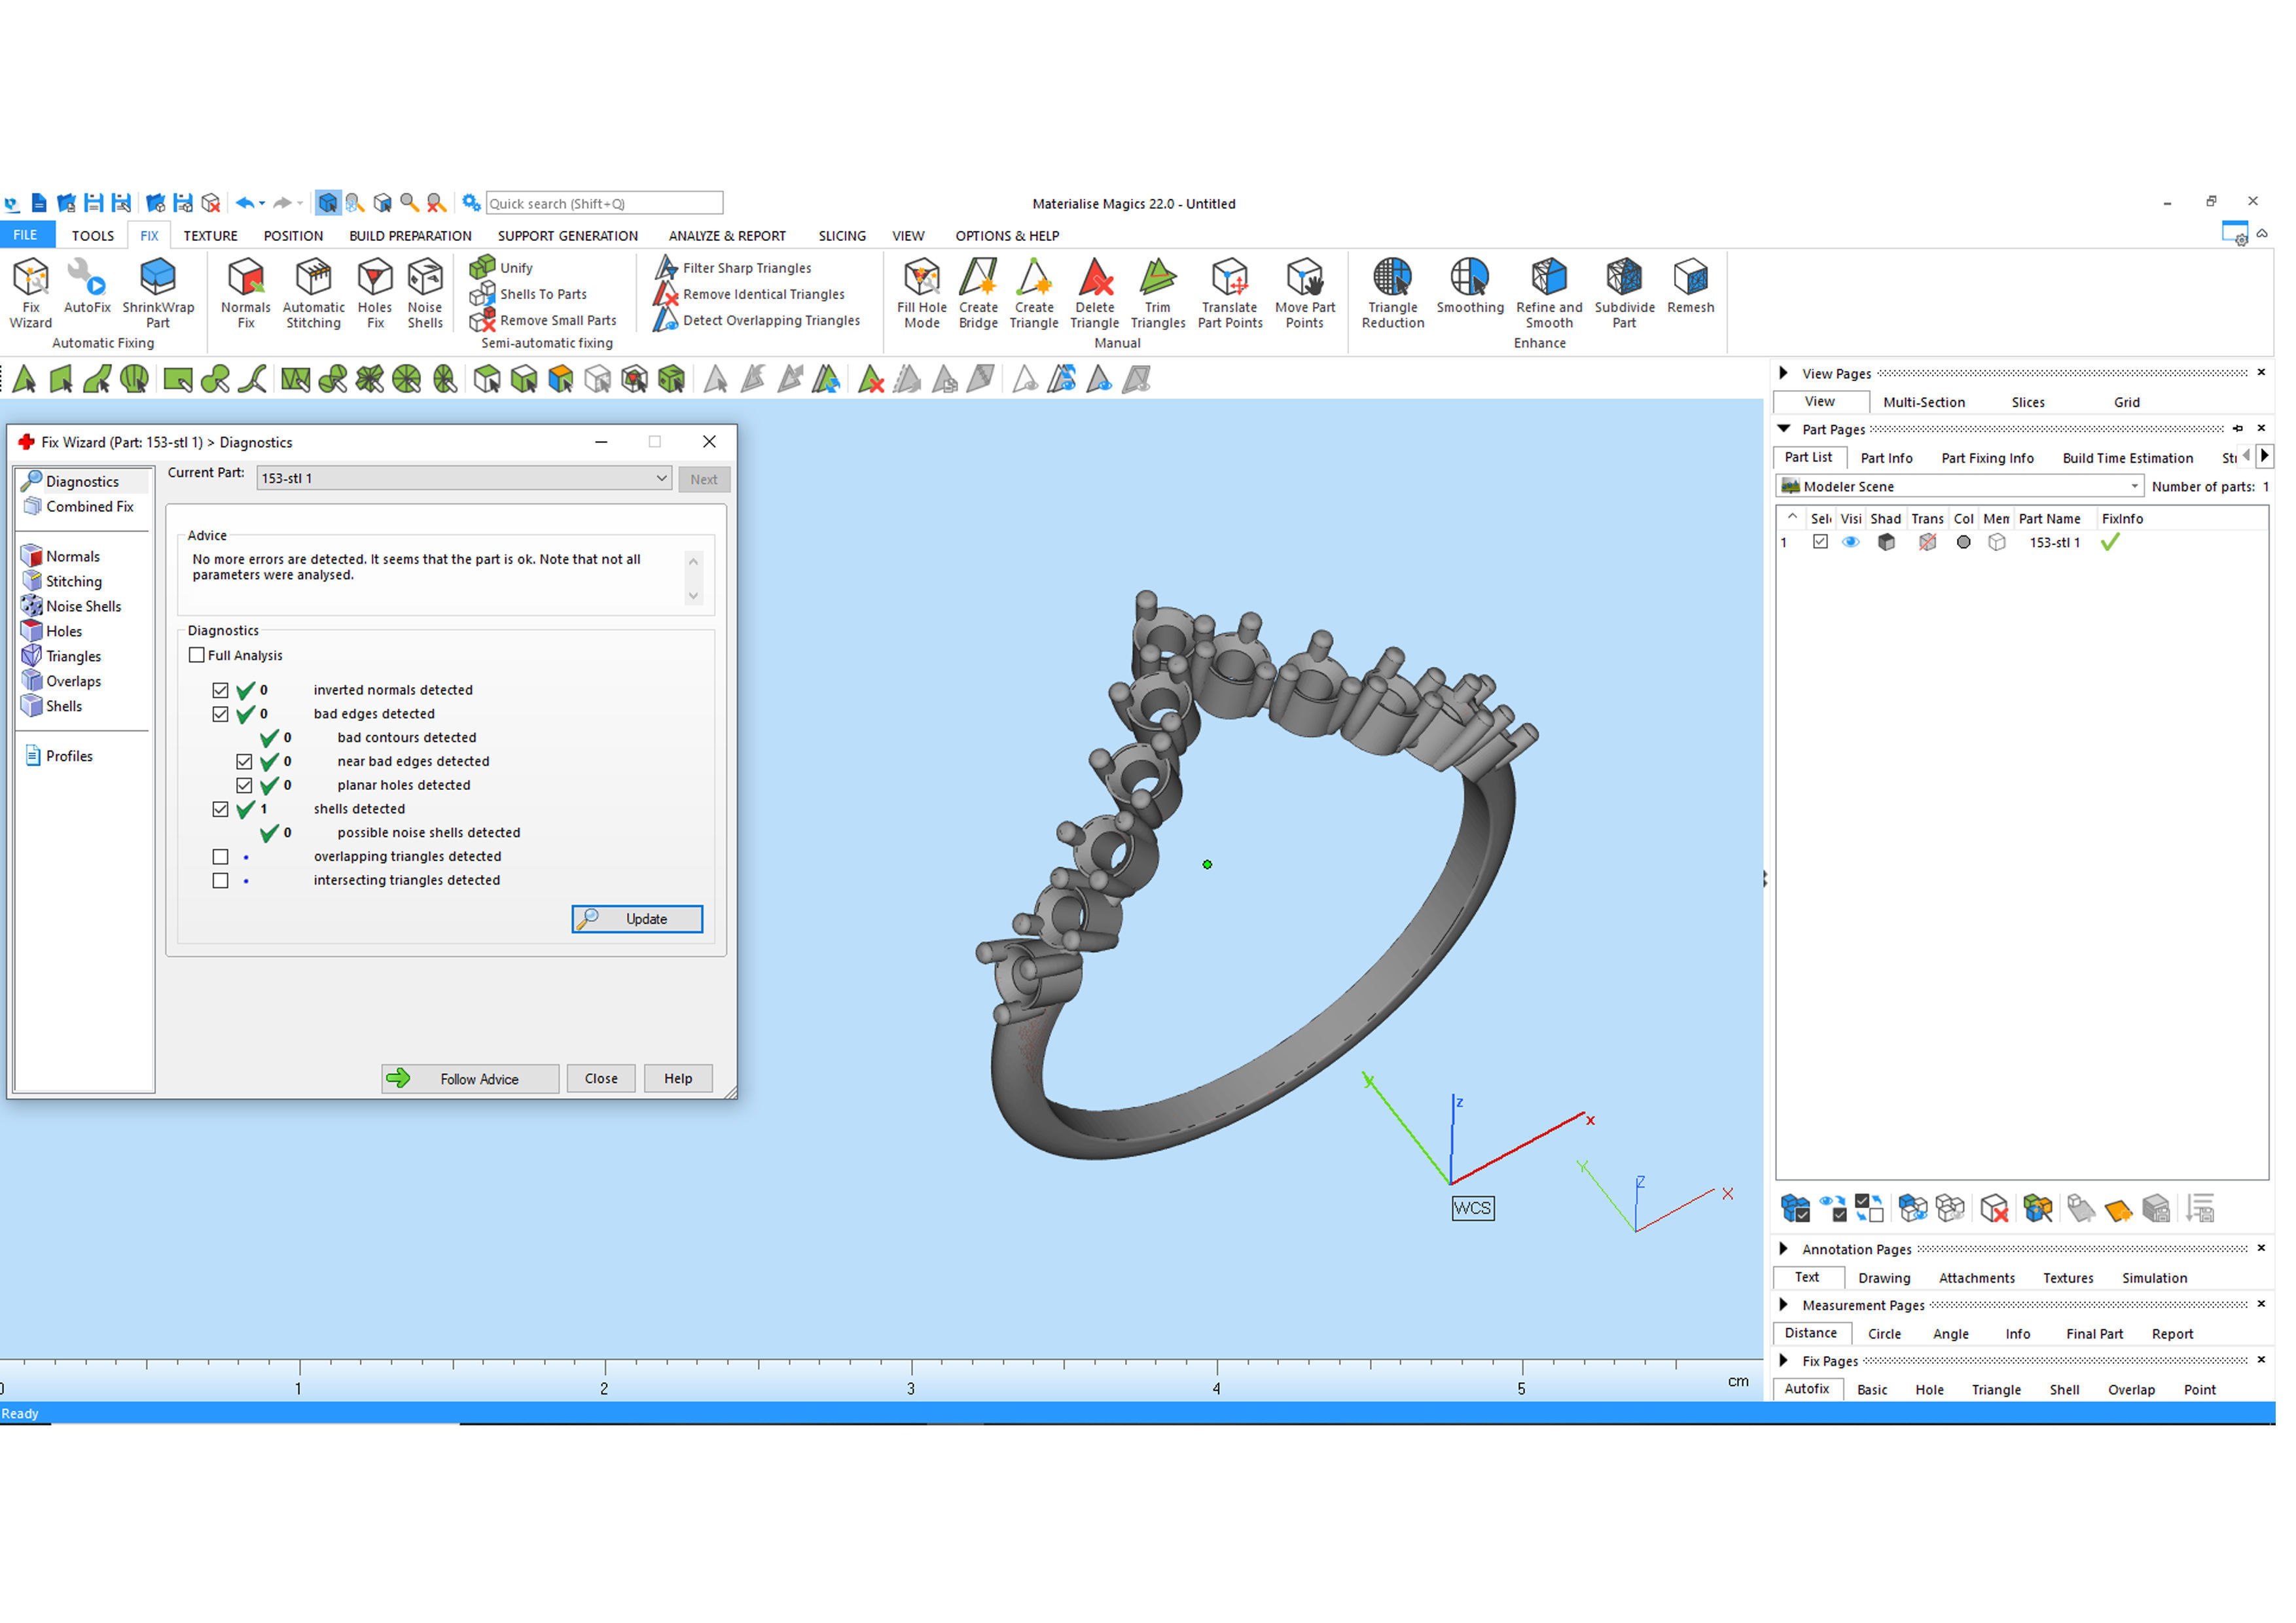Select Stitching in the wizard sidebar
The image size is (2296, 1623).
coord(62,582)
